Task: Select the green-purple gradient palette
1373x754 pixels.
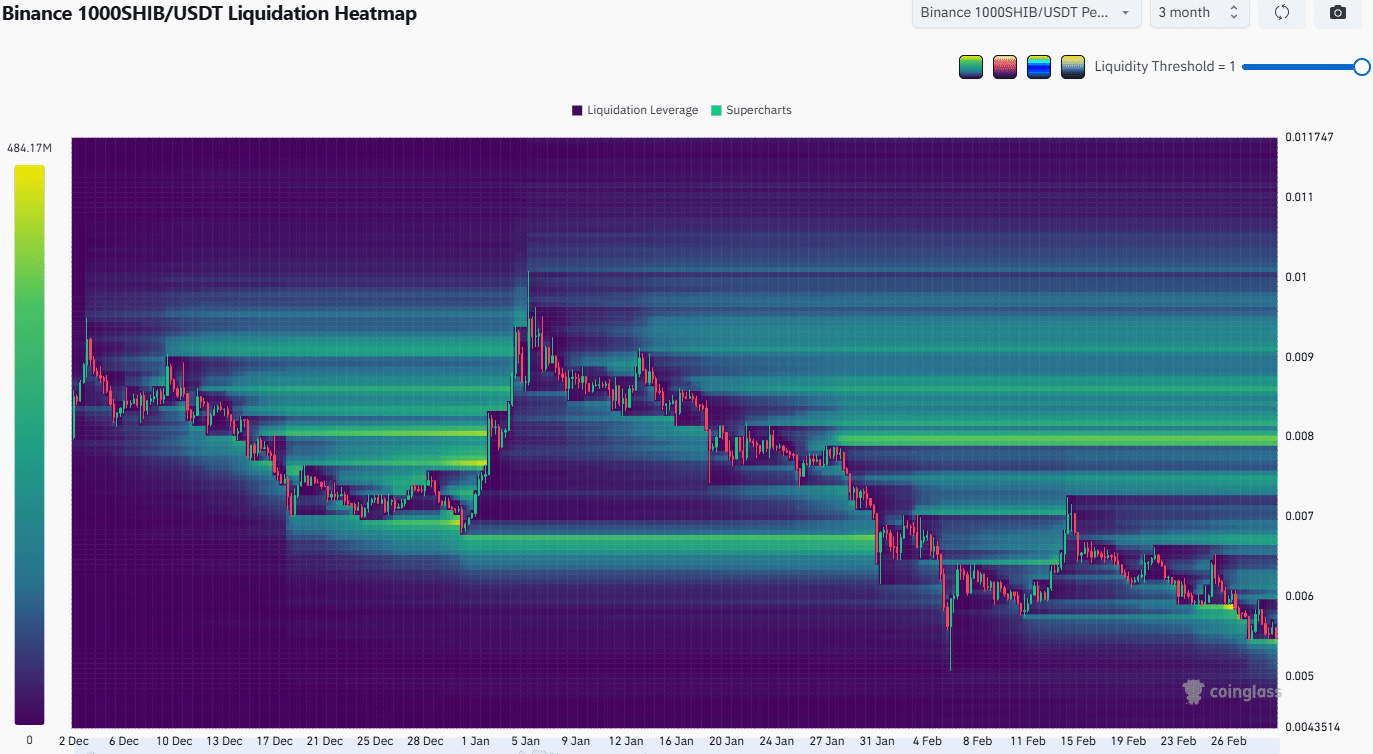Action: (x=970, y=66)
